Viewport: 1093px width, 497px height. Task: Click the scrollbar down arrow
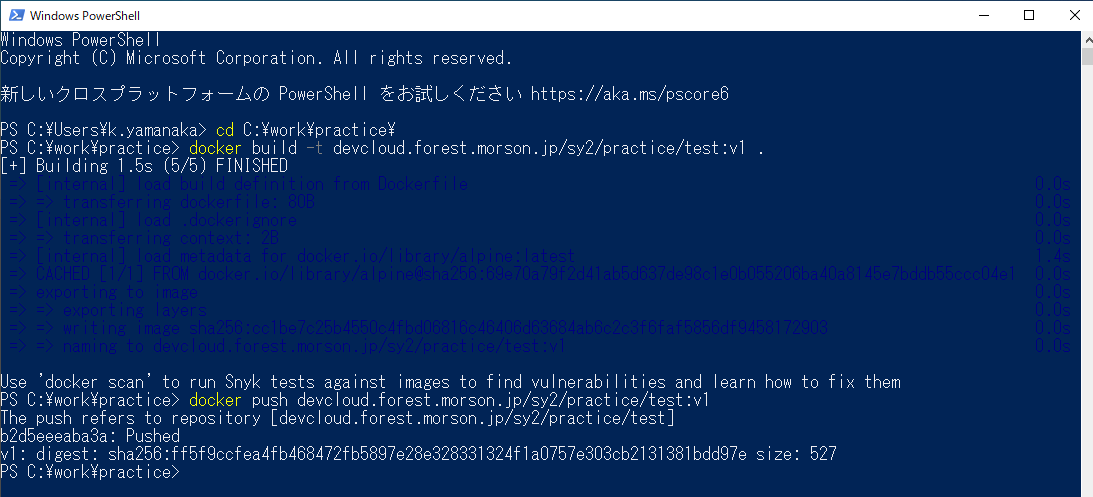point(1085,489)
